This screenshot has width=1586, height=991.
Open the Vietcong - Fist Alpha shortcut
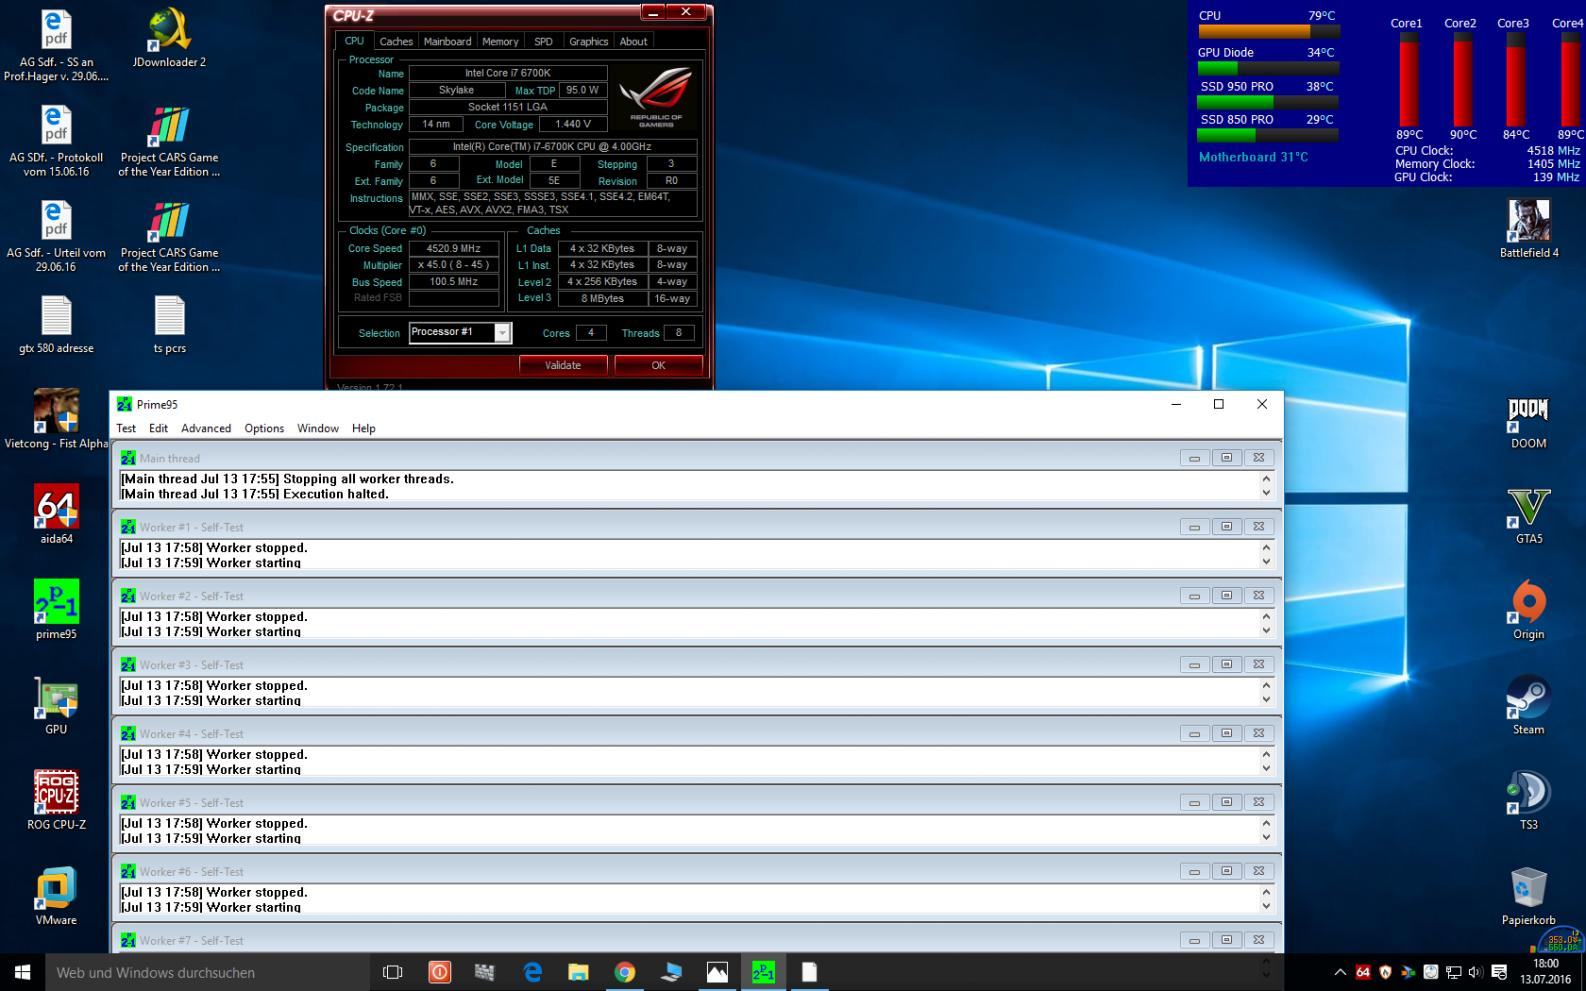[56, 420]
